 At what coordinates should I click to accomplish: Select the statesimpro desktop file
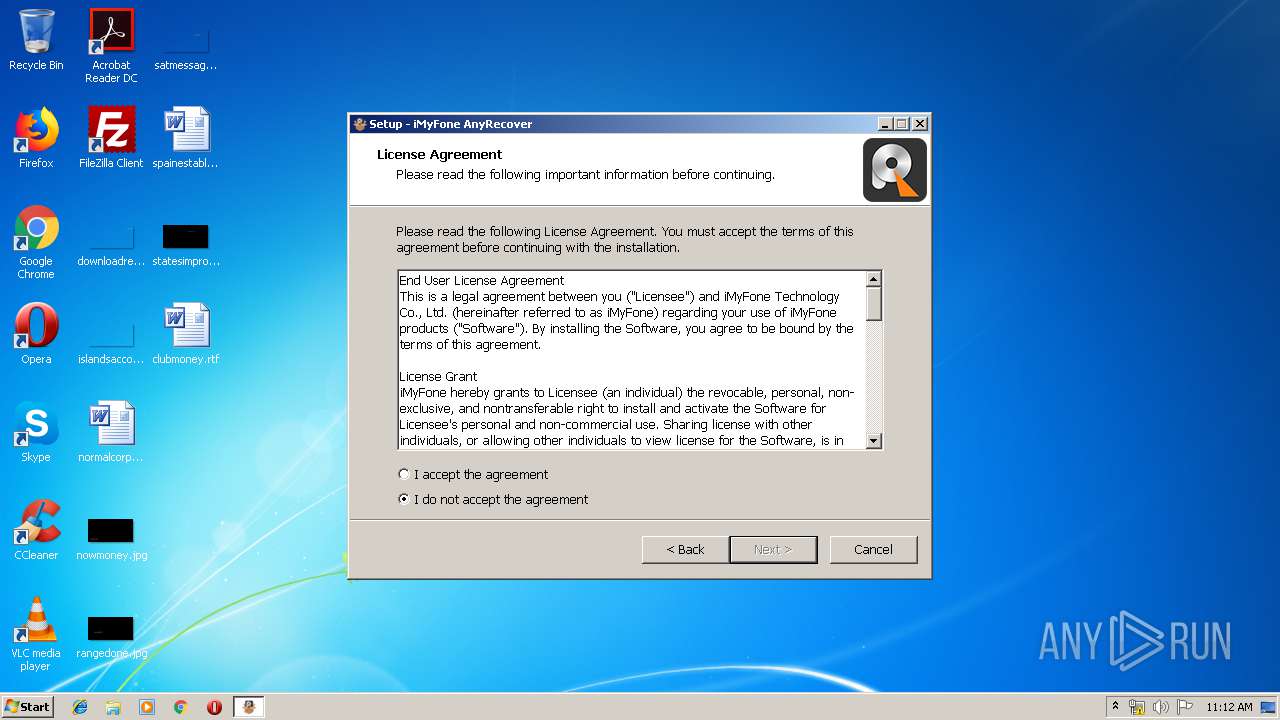click(185, 246)
